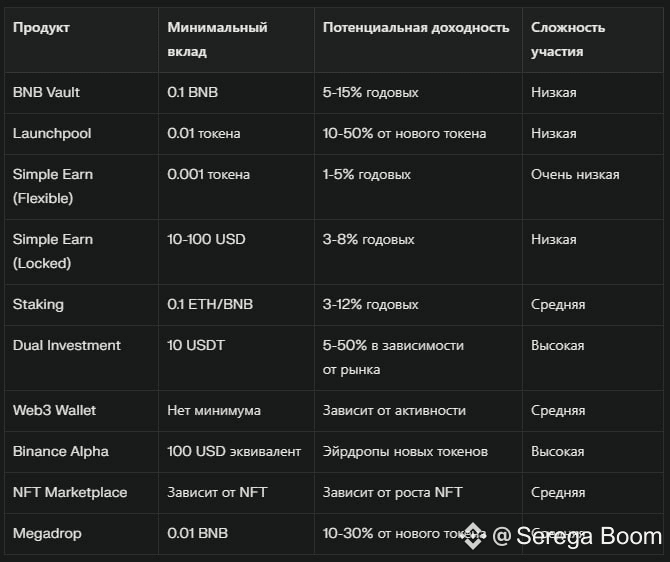
Task: Select the NFT Marketplace row name
Action: (70, 492)
